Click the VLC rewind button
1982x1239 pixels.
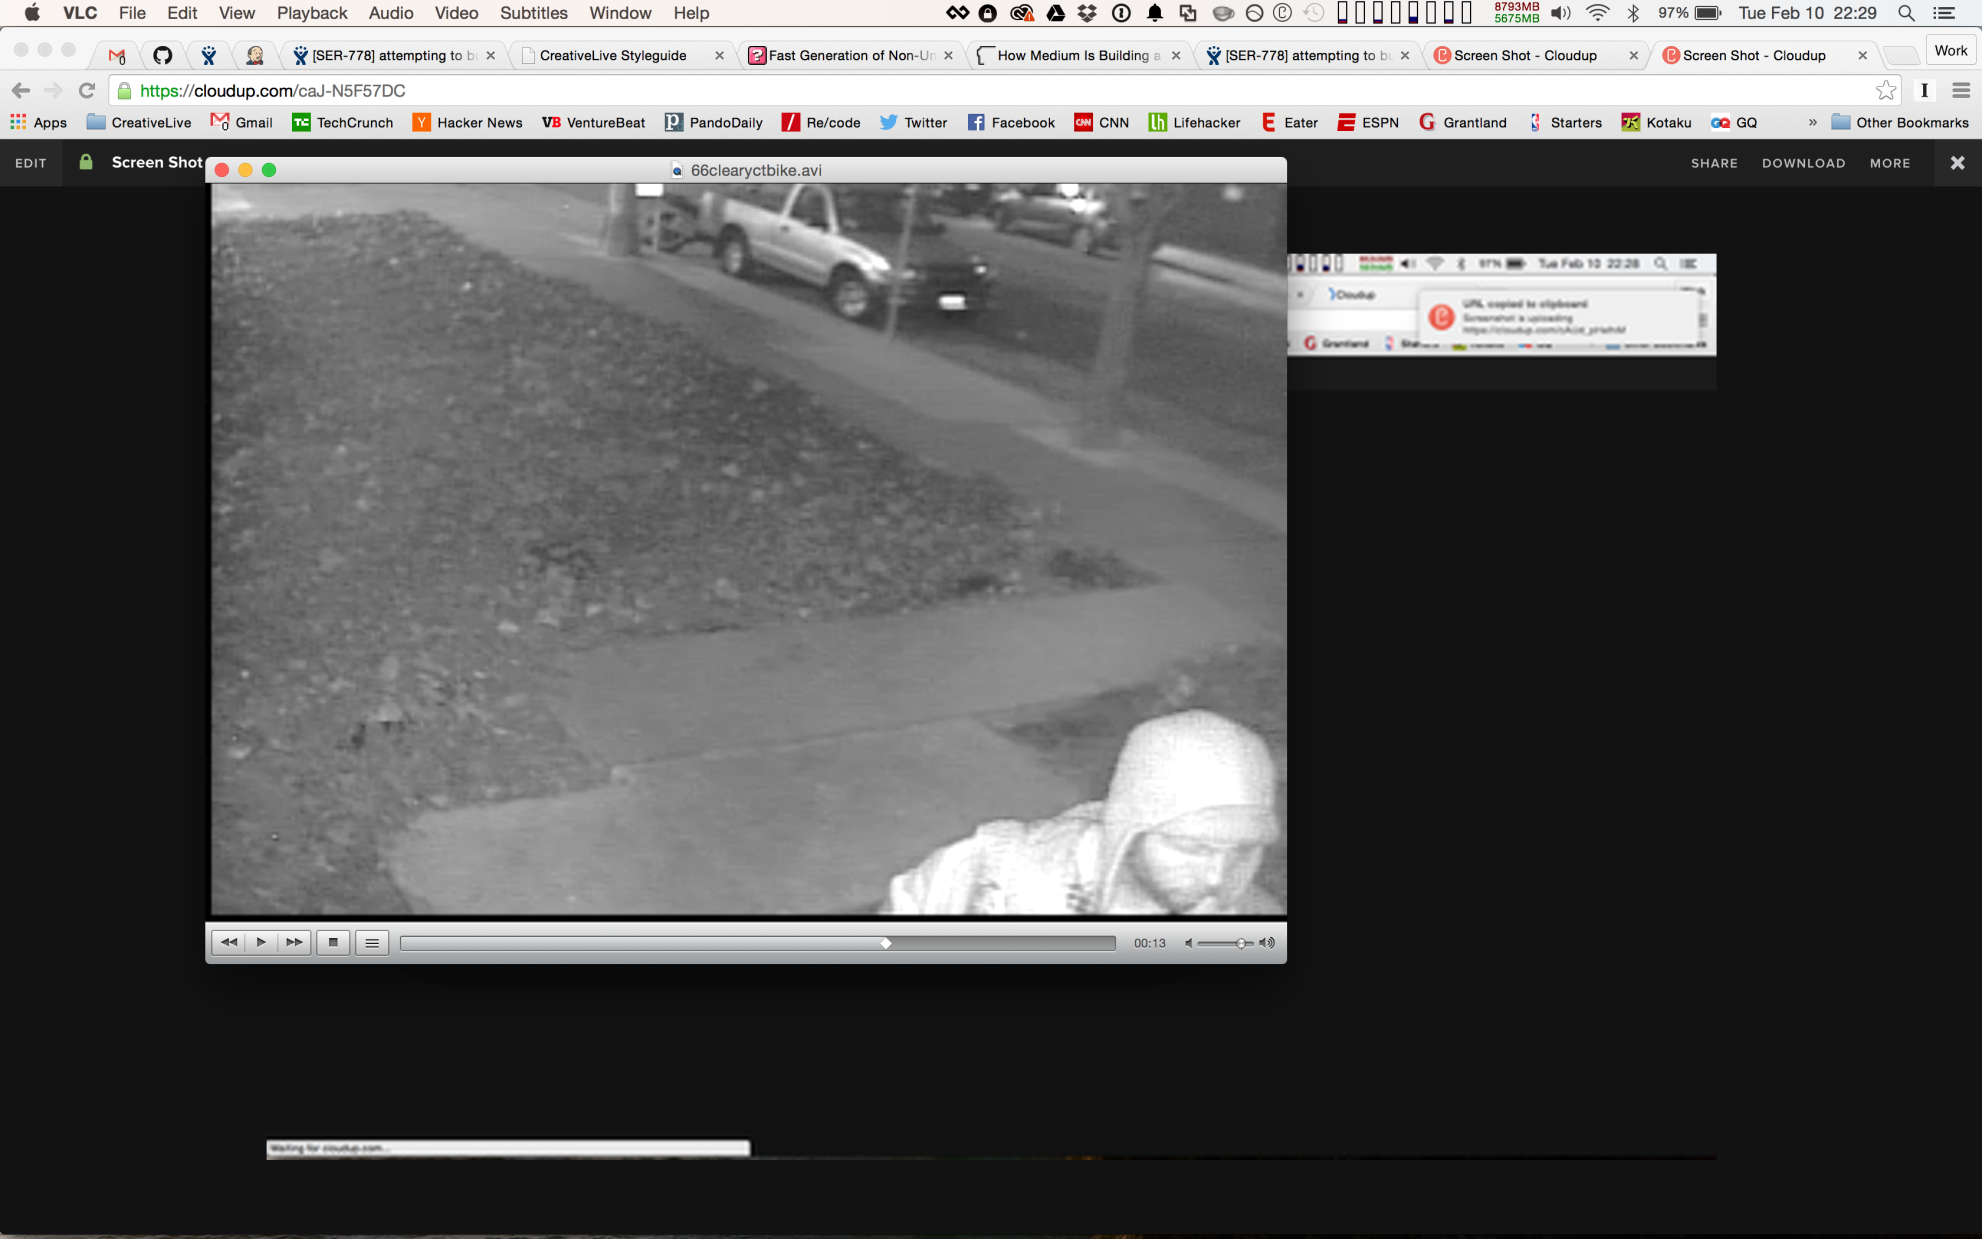[228, 942]
